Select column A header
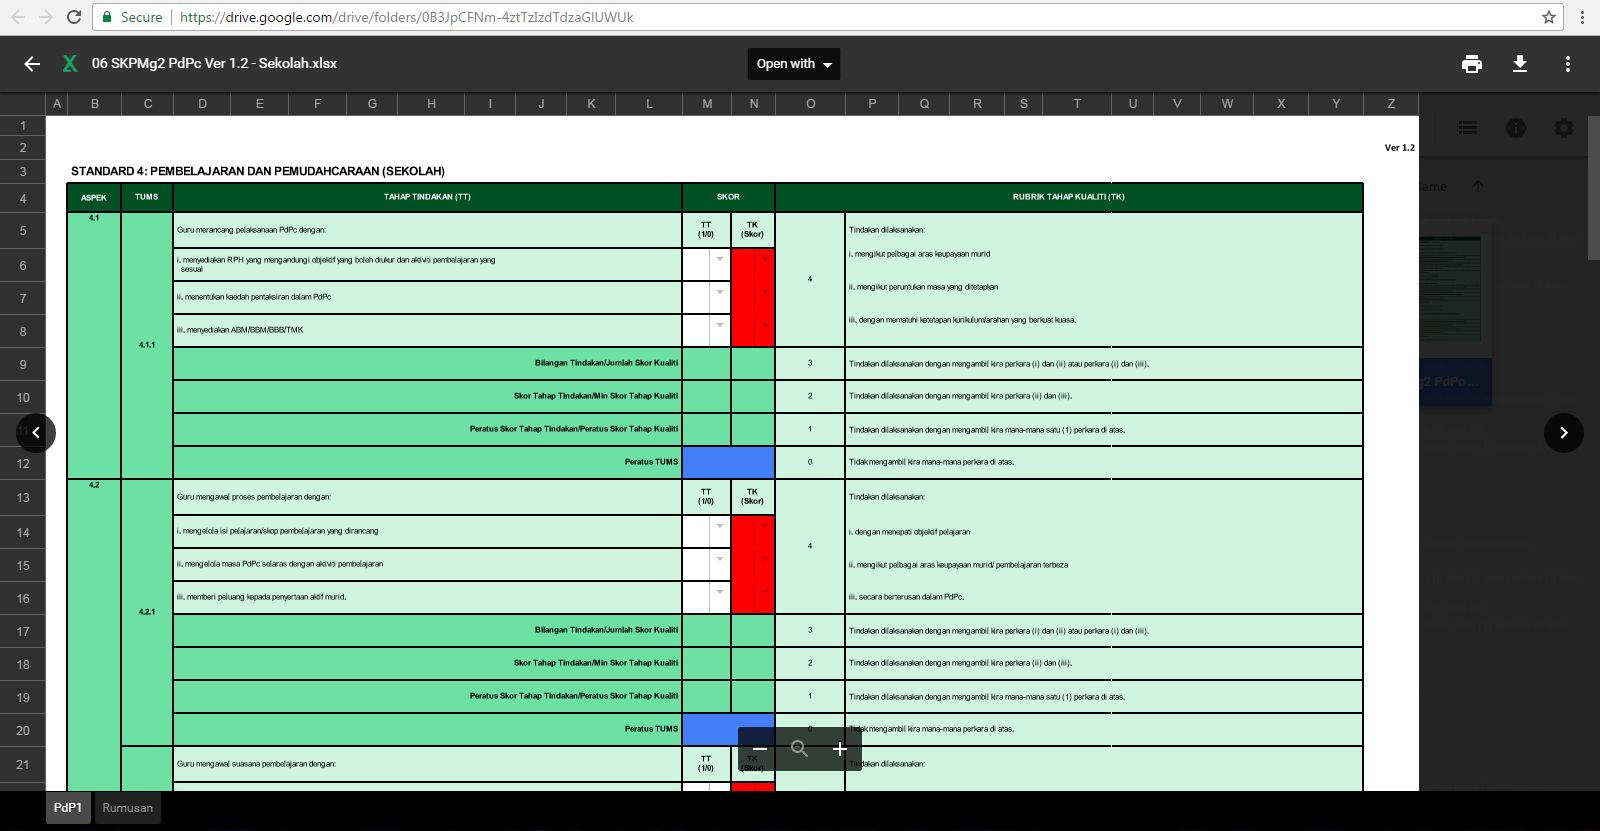This screenshot has width=1600, height=831. [x=57, y=104]
